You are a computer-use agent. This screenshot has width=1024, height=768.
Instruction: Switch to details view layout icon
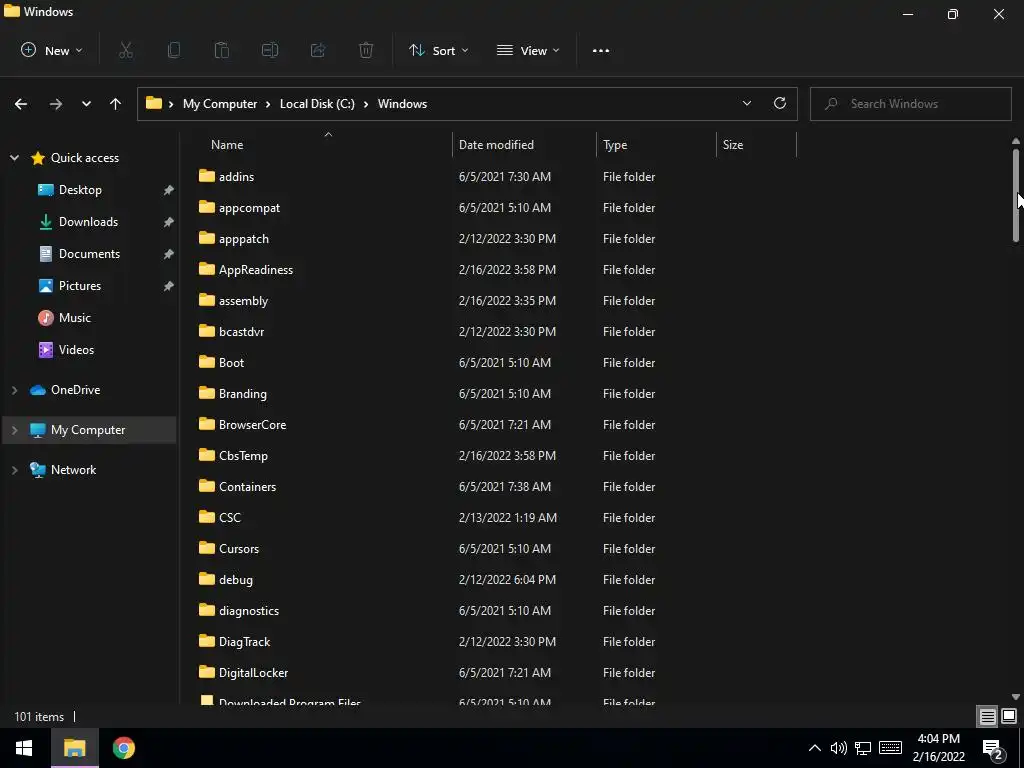(987, 716)
